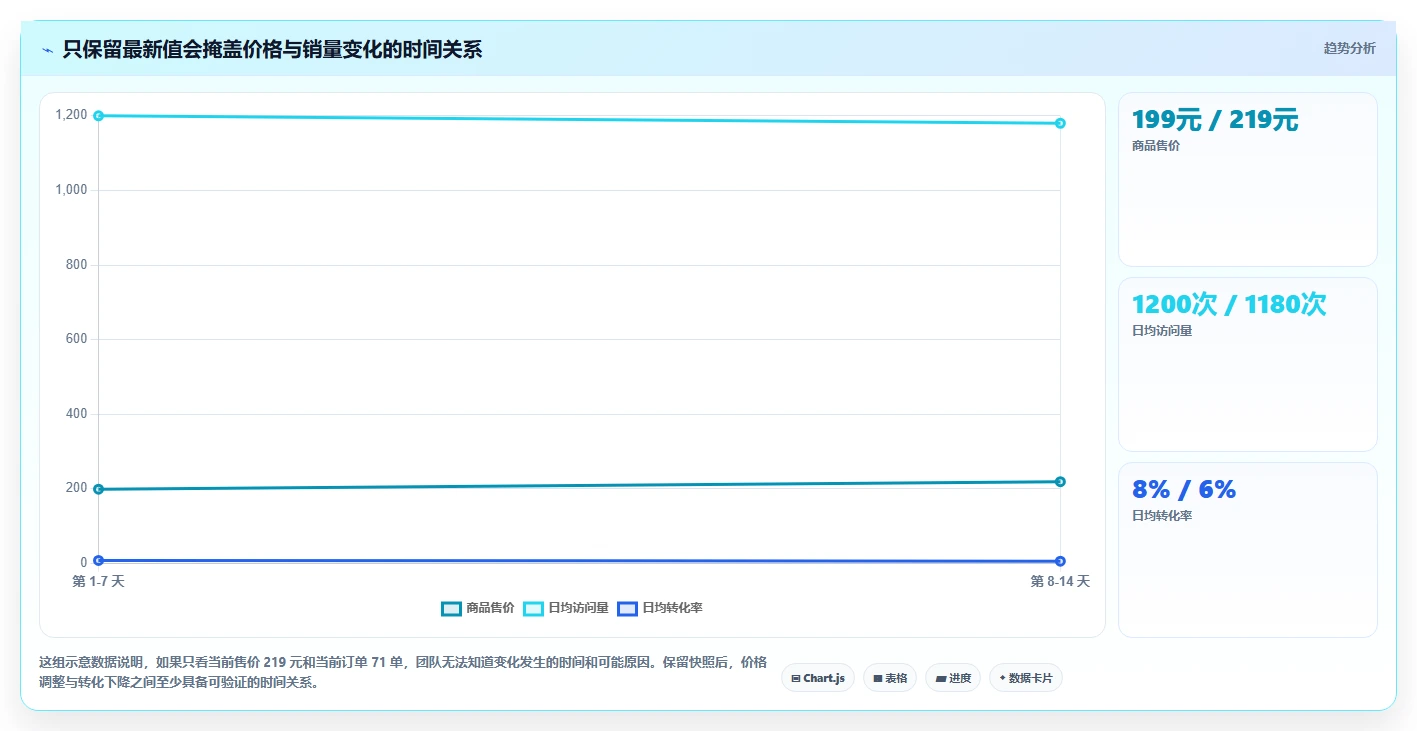Click the 进度 tag chip
The image size is (1417, 731).
click(x=953, y=678)
